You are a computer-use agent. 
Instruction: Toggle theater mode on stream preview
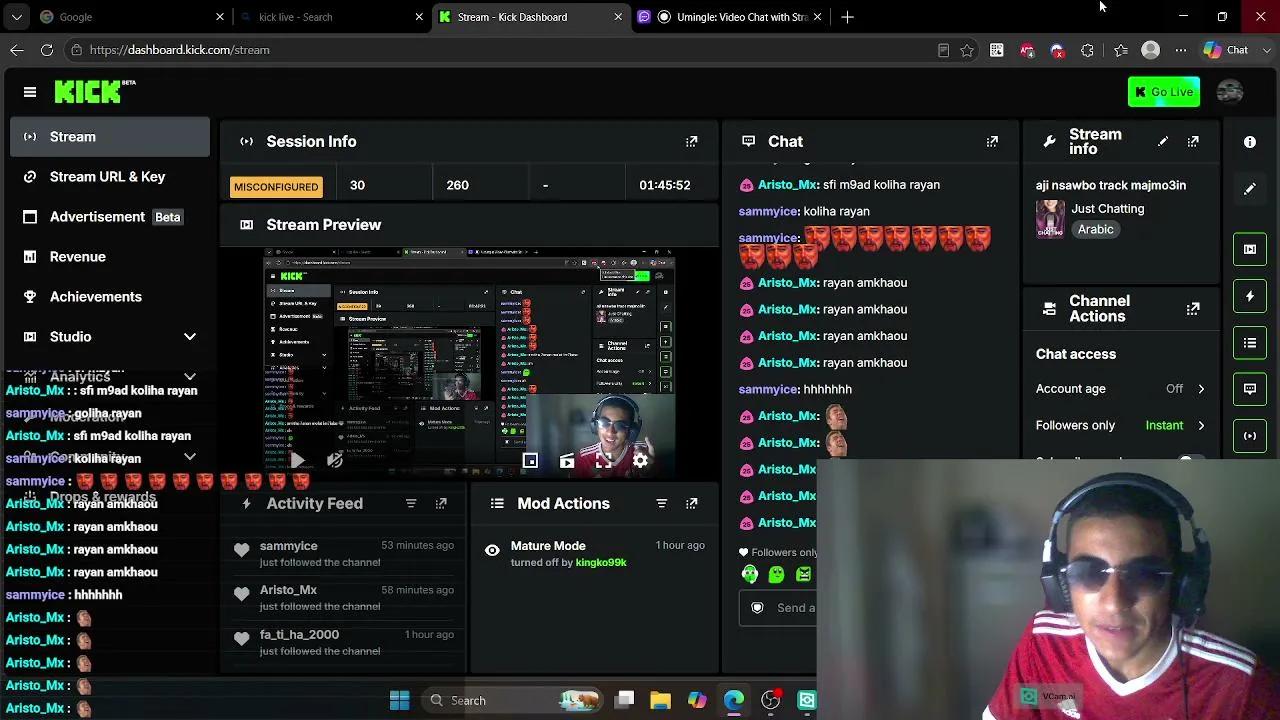tap(567, 461)
